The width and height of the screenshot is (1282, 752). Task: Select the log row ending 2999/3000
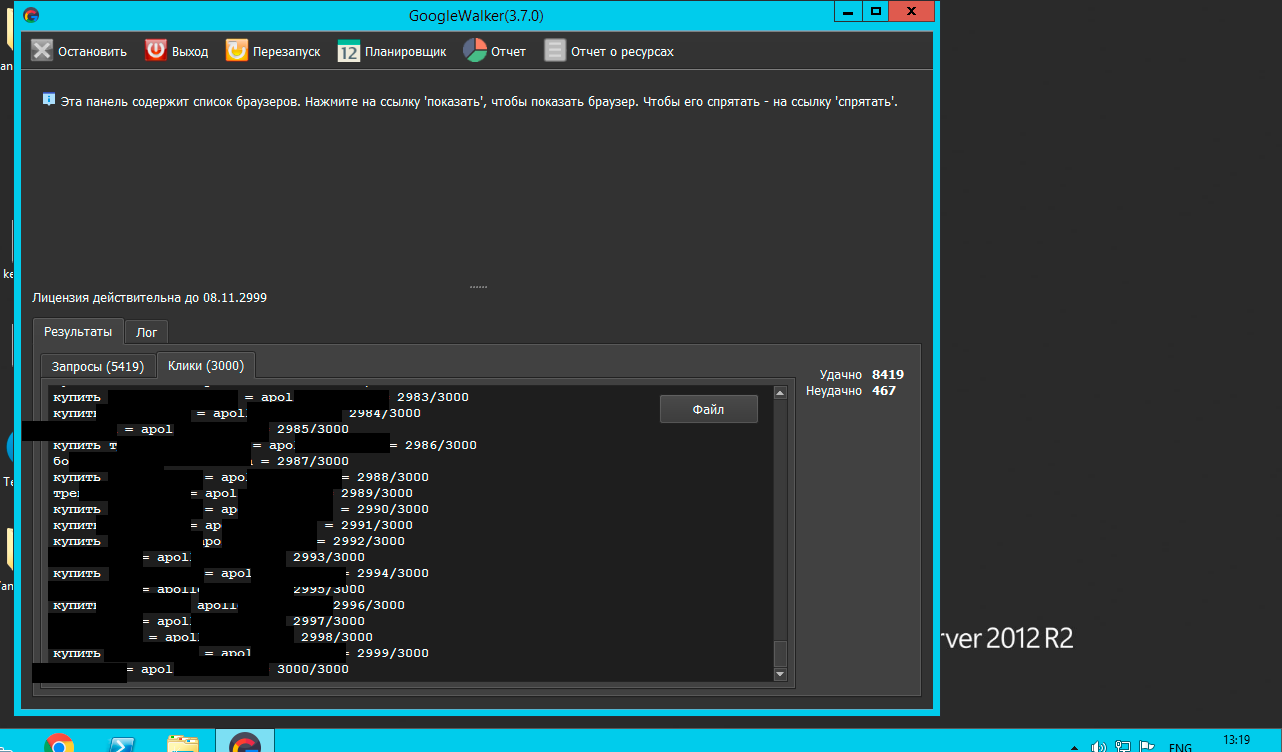(240, 653)
